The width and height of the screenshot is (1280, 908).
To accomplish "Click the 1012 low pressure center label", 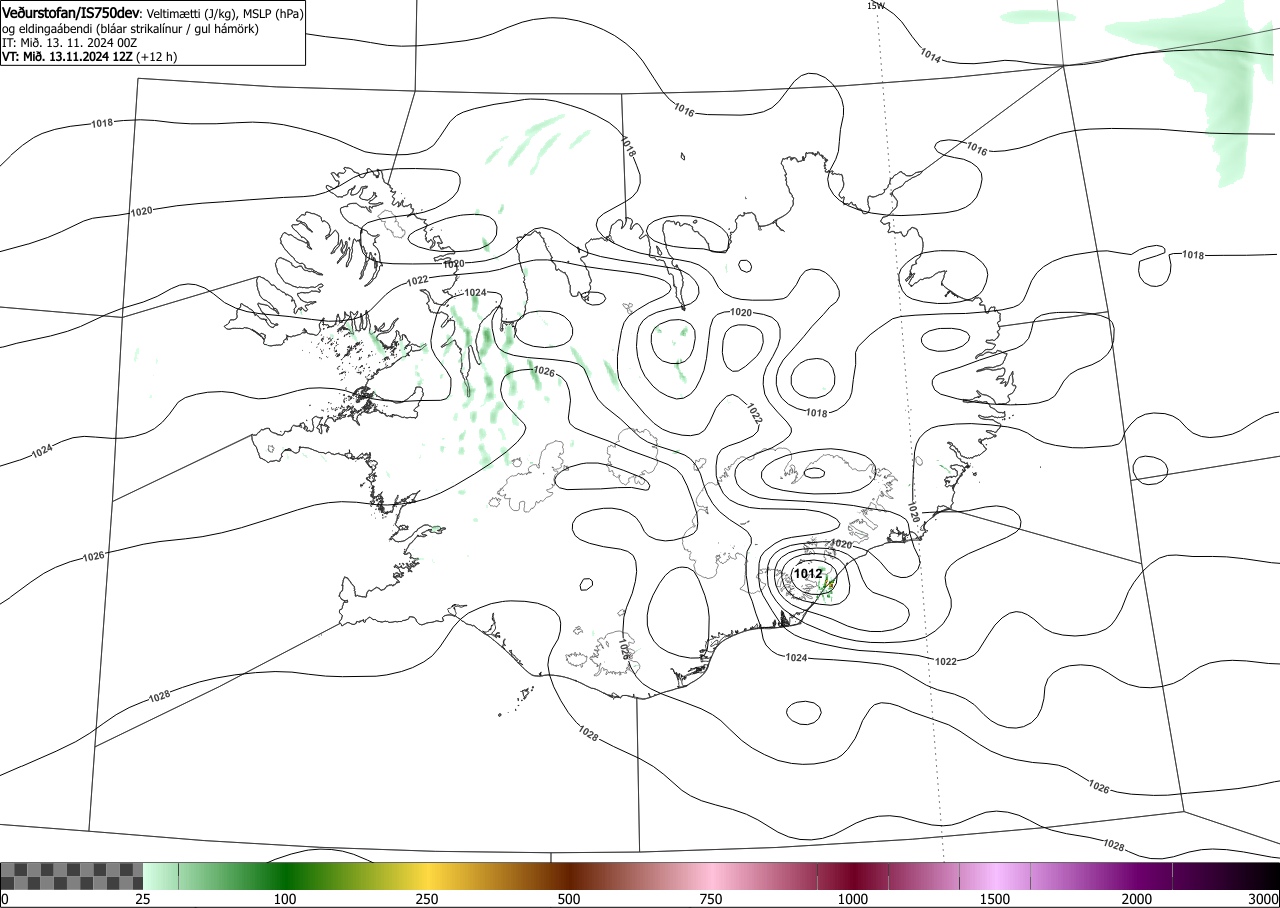I will (807, 574).
